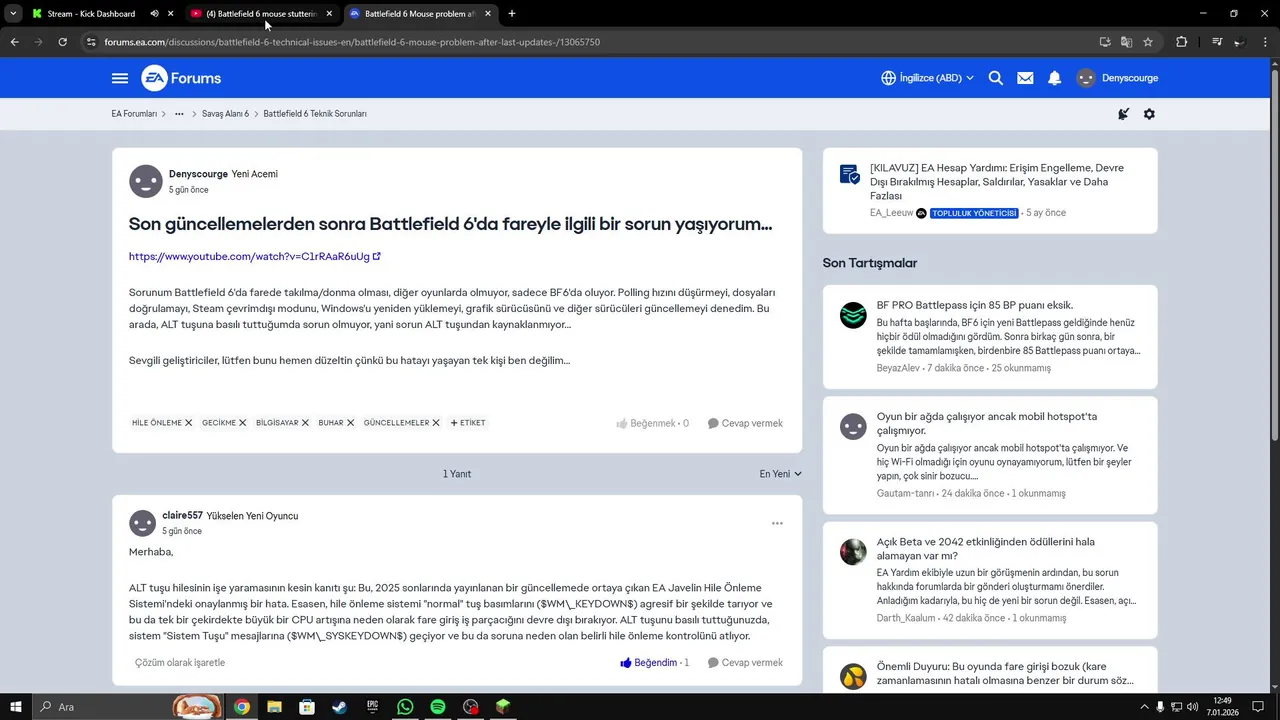Open BF PRO Battlepass 85 BP discussion
The image size is (1280, 720).
975,305
